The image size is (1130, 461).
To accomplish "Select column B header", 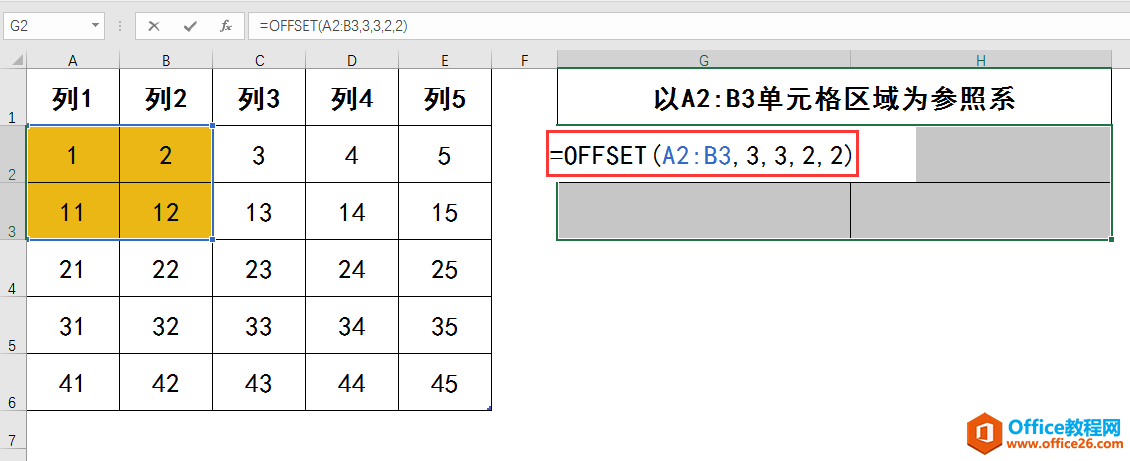I will tap(166, 61).
